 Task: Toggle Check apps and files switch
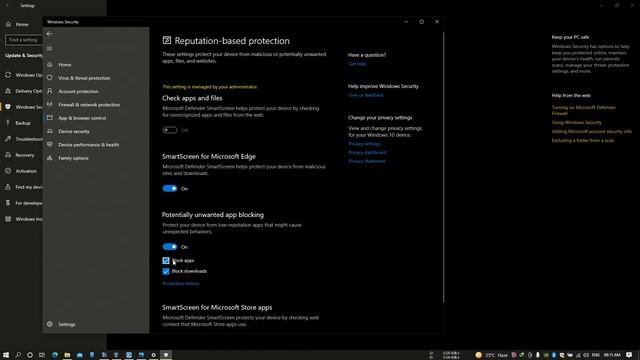point(170,130)
